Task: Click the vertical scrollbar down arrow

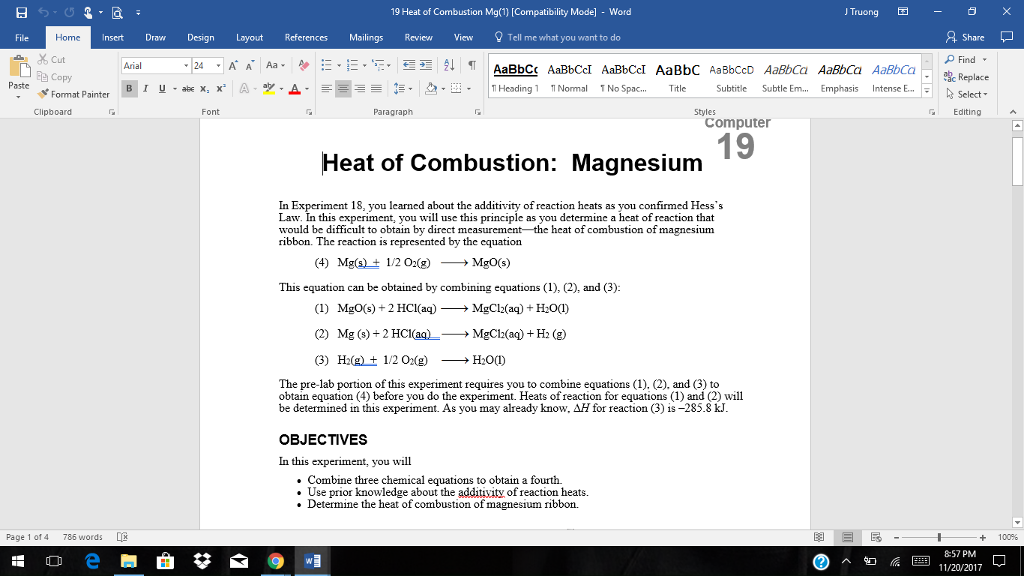Action: click(1017, 522)
